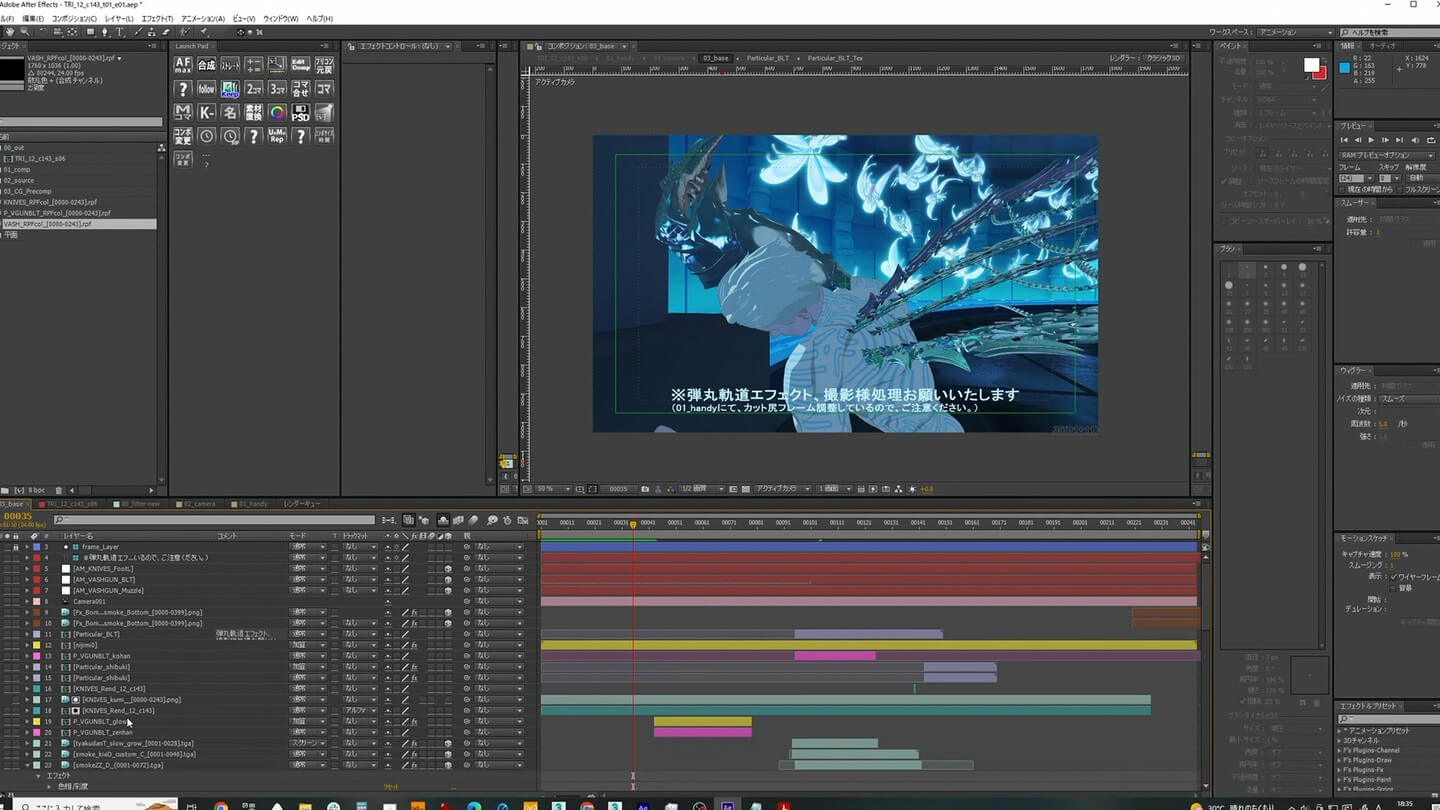Click the play button in Preview panel
Screen dimensions: 1440x810
1371,140
